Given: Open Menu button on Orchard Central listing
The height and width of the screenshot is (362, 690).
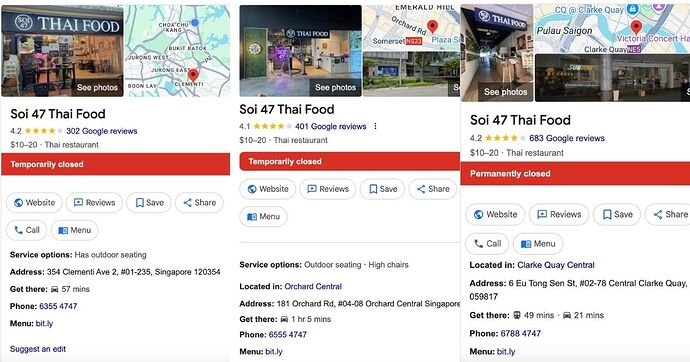Looking at the screenshot, I should (x=264, y=216).
